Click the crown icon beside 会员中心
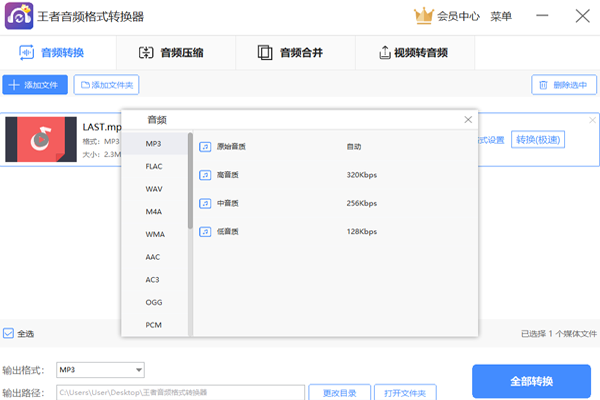Image resolution: width=600 pixels, height=400 pixels. coord(423,16)
